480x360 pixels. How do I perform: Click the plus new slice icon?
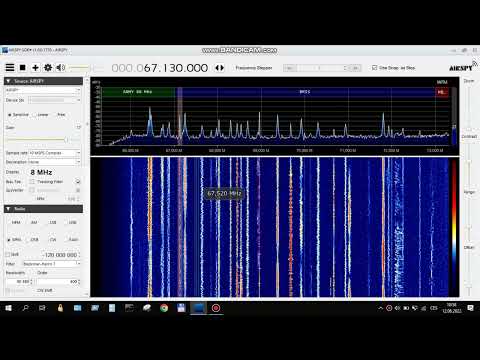pos(35,68)
